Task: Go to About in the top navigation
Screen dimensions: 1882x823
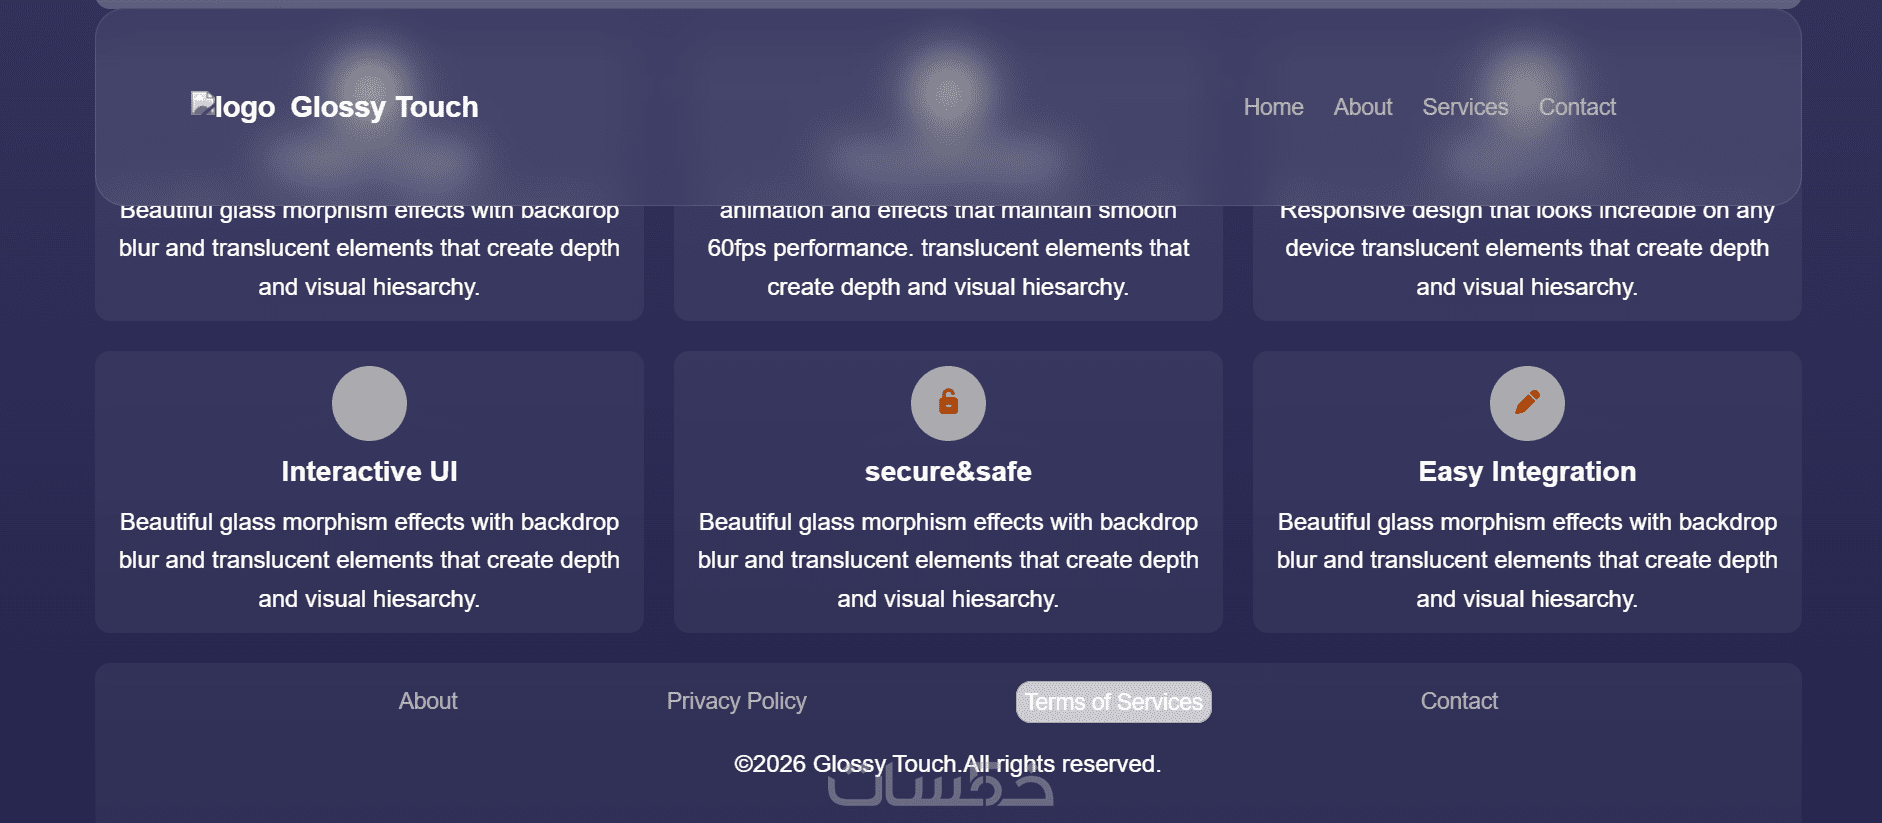Action: tap(1362, 107)
